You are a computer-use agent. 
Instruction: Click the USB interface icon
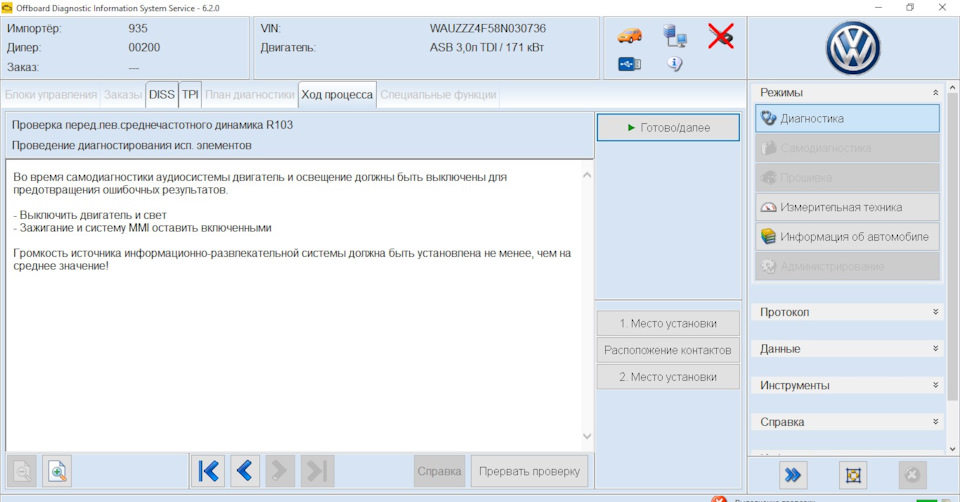629,64
